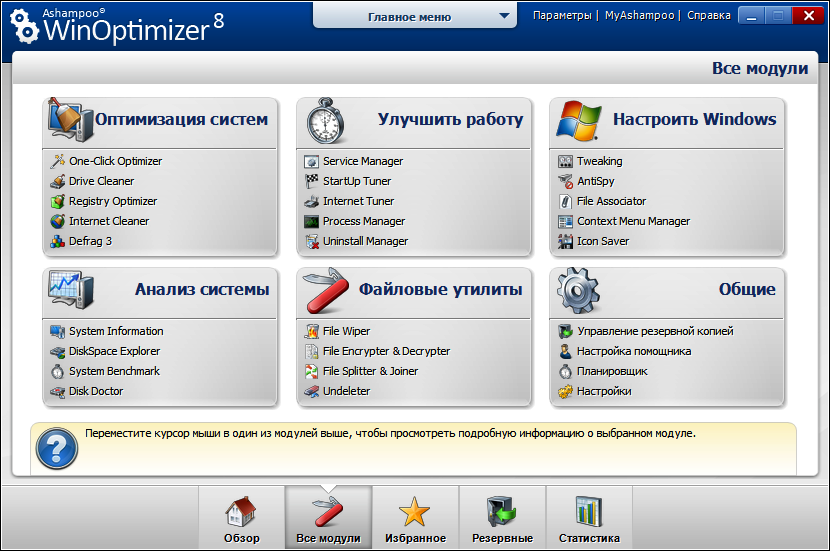Click the Defrag 3 colored blocks icon
Image resolution: width=830 pixels, height=551 pixels.
point(58,241)
